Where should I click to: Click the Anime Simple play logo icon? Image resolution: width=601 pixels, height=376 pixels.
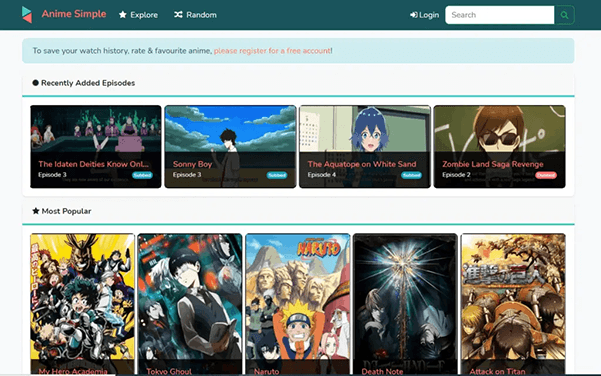click(27, 15)
